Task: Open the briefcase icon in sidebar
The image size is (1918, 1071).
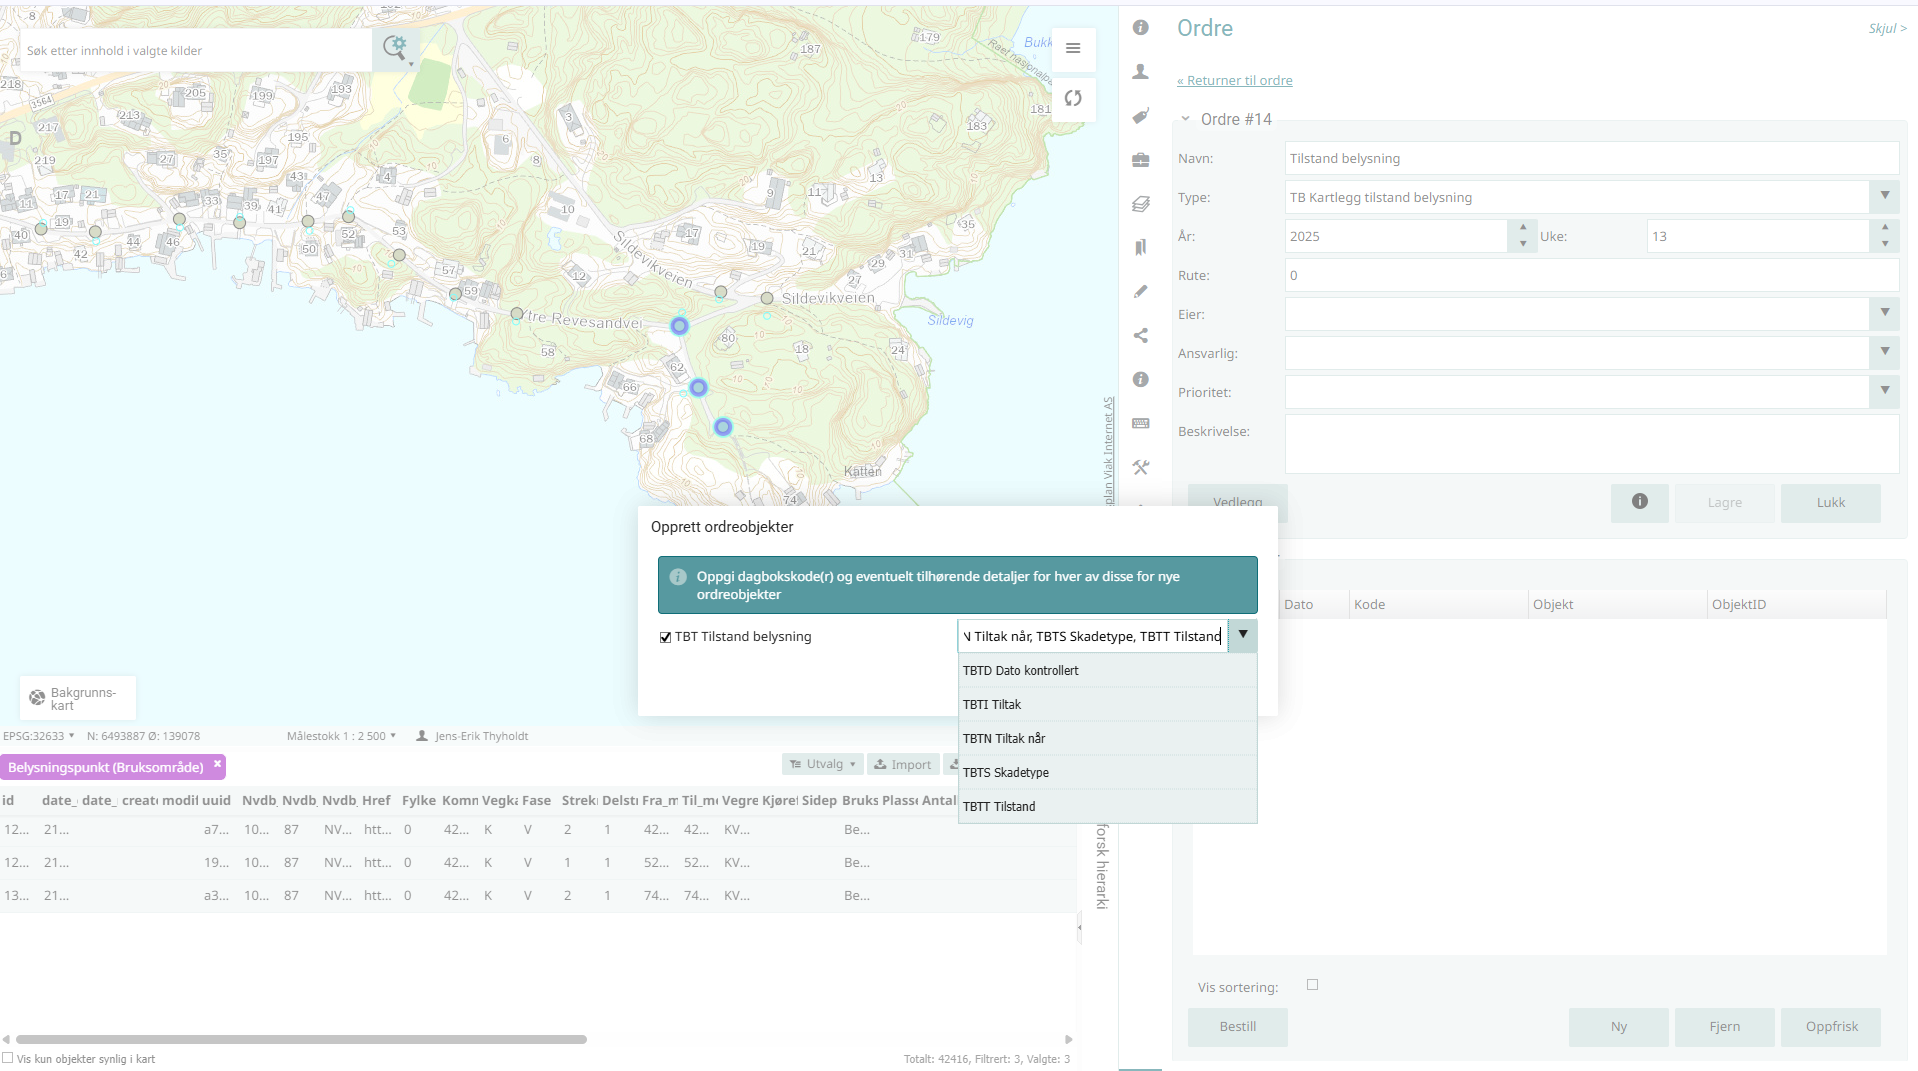Action: [x=1140, y=160]
